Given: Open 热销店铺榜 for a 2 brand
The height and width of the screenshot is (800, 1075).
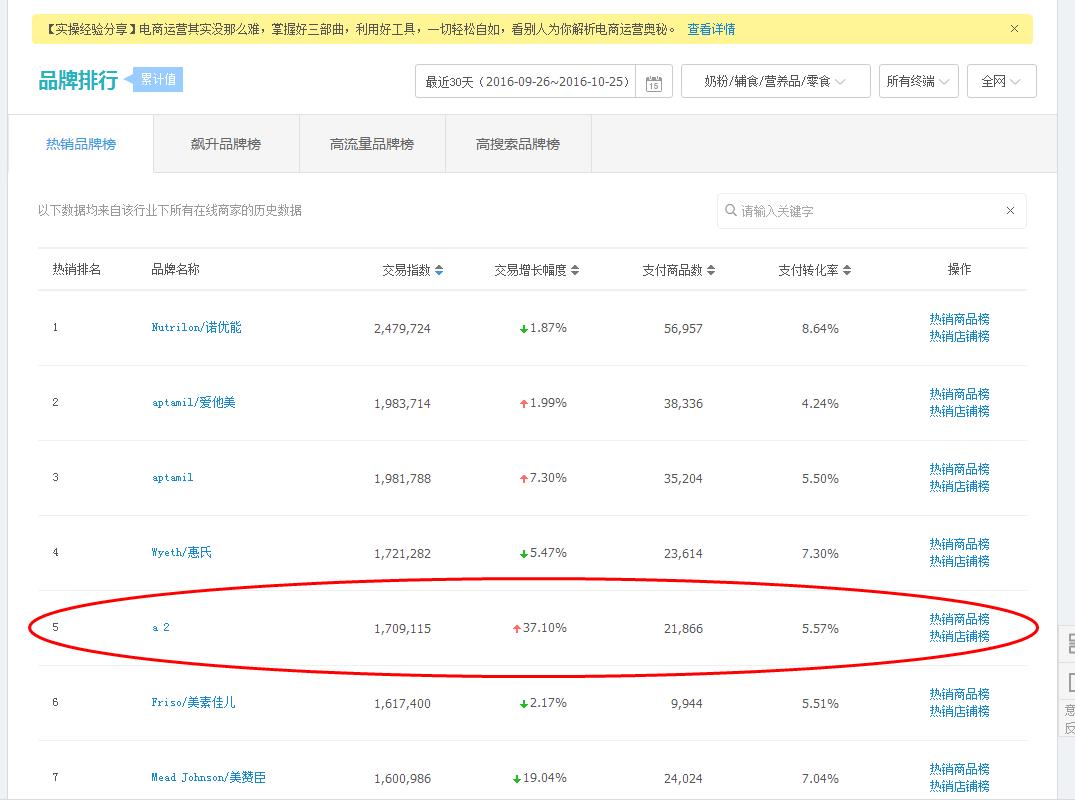Looking at the screenshot, I should (x=959, y=637).
